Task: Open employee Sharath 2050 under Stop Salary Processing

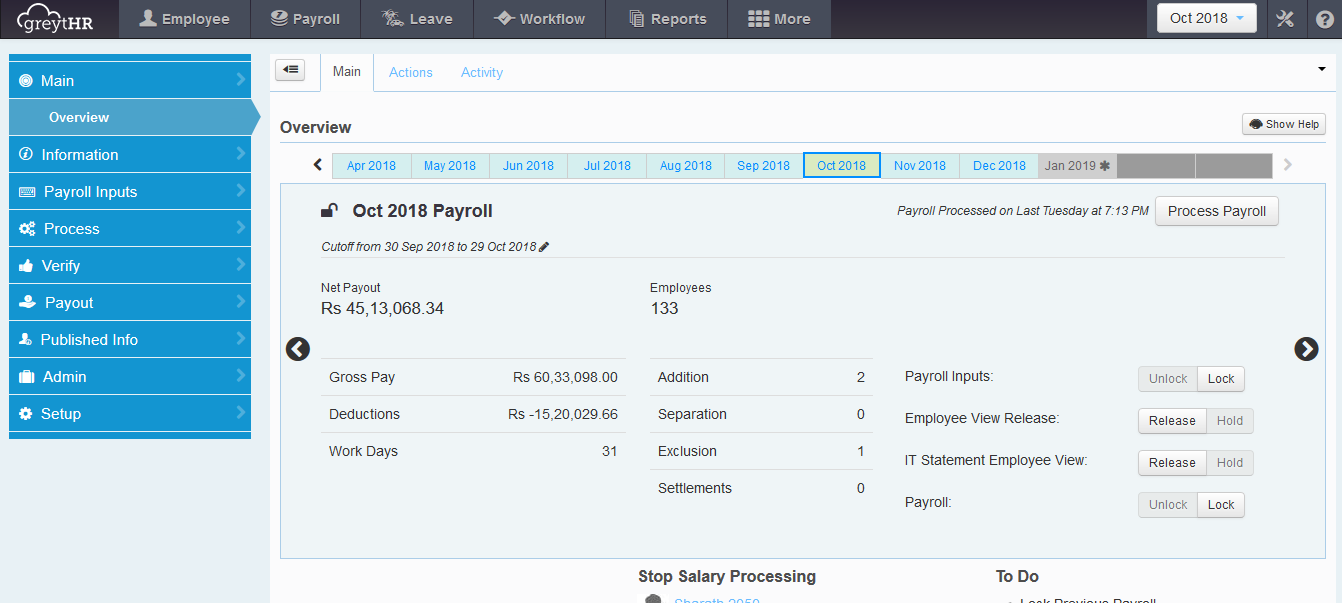Action: point(717,598)
